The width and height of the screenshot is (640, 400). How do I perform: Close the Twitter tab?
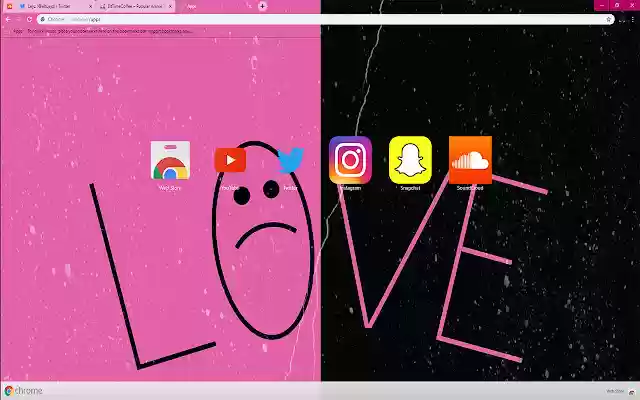91,6
